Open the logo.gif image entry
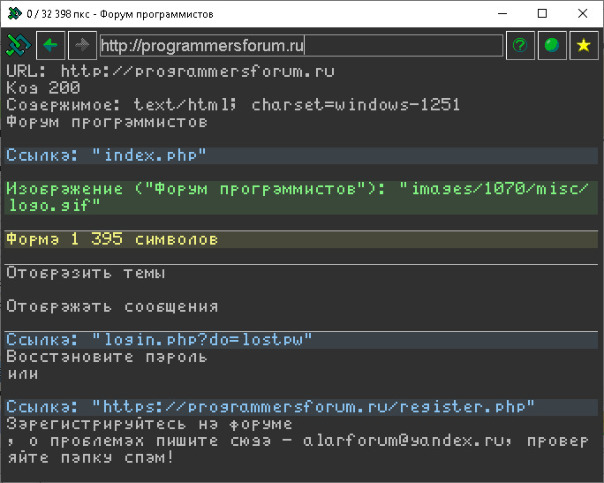This screenshot has height=483, width=604. click(300, 196)
